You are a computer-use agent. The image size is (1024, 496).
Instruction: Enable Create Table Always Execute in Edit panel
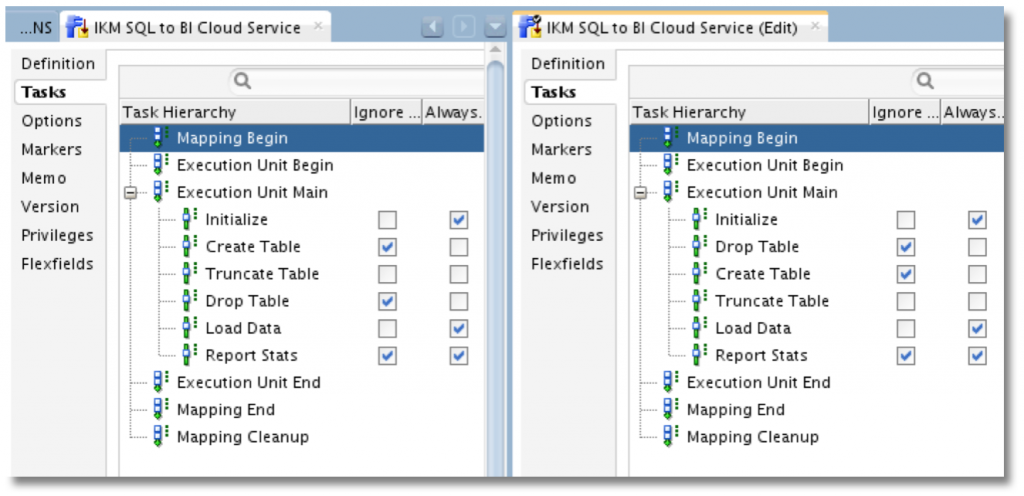pos(977,274)
